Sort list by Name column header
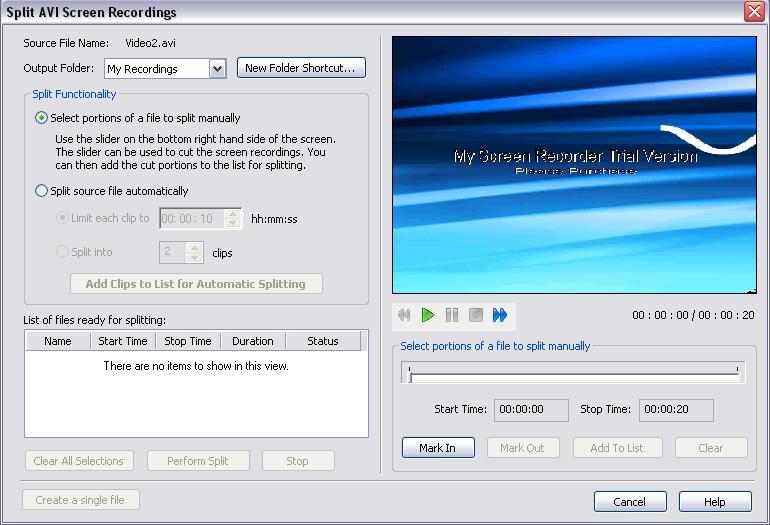 click(58, 341)
